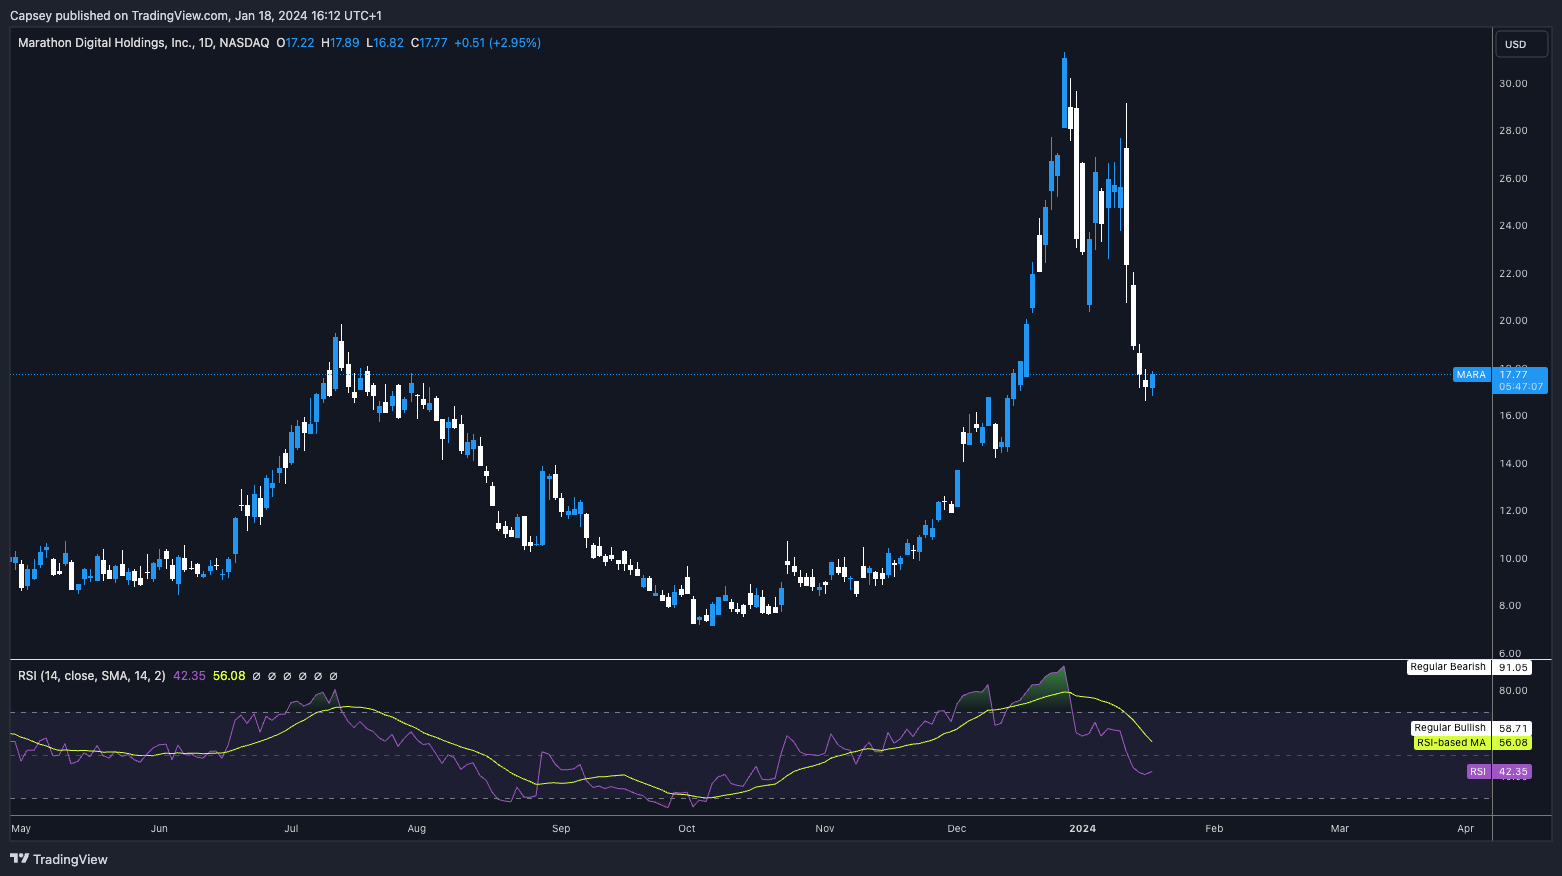Click the 17.77 current price countdown label
1562x876 pixels.
tap(1520, 381)
